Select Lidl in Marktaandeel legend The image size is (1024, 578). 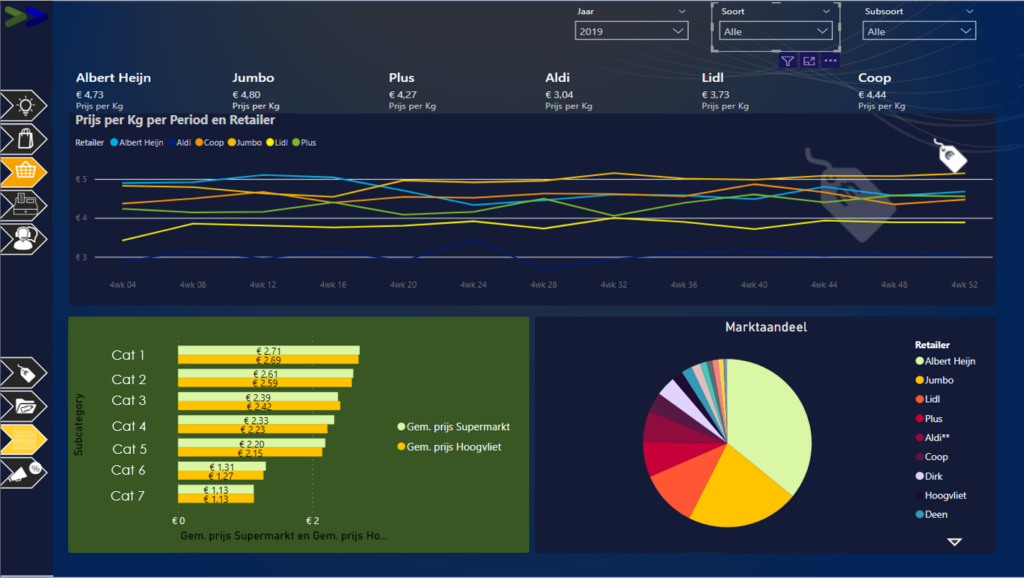pos(928,399)
